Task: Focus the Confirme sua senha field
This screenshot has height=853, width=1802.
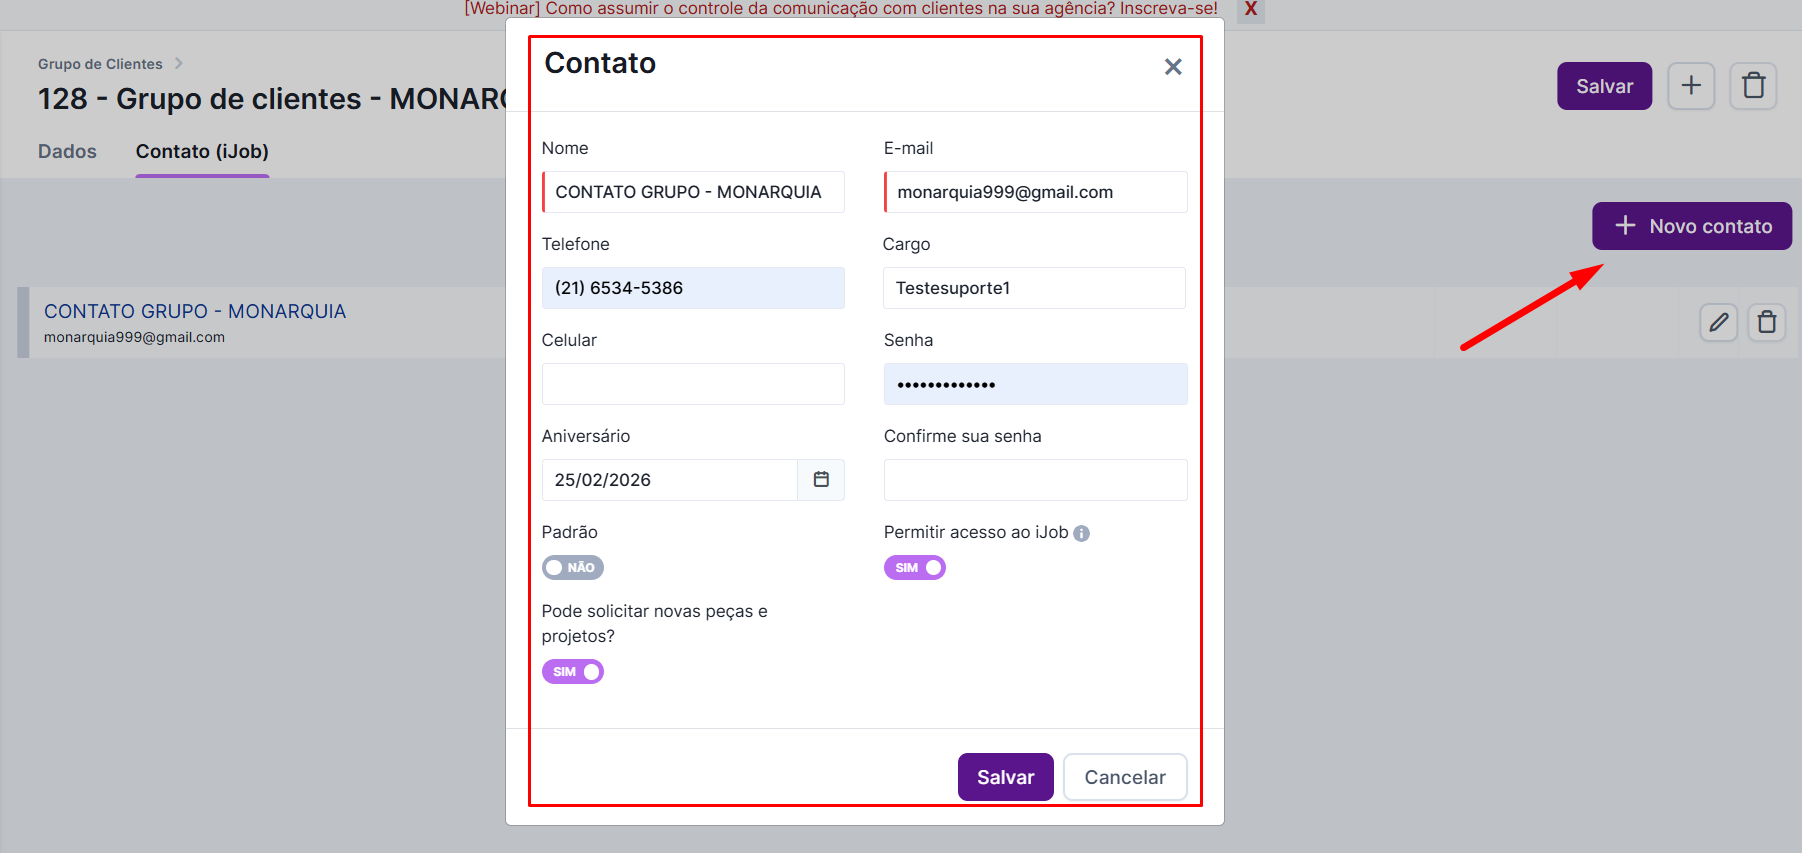Action: tap(1035, 480)
